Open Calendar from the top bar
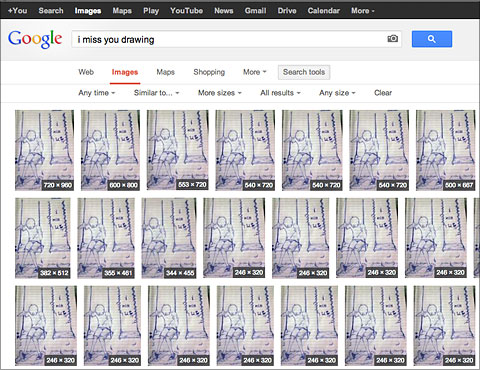Viewport: 480px width, 370px height. pos(323,11)
